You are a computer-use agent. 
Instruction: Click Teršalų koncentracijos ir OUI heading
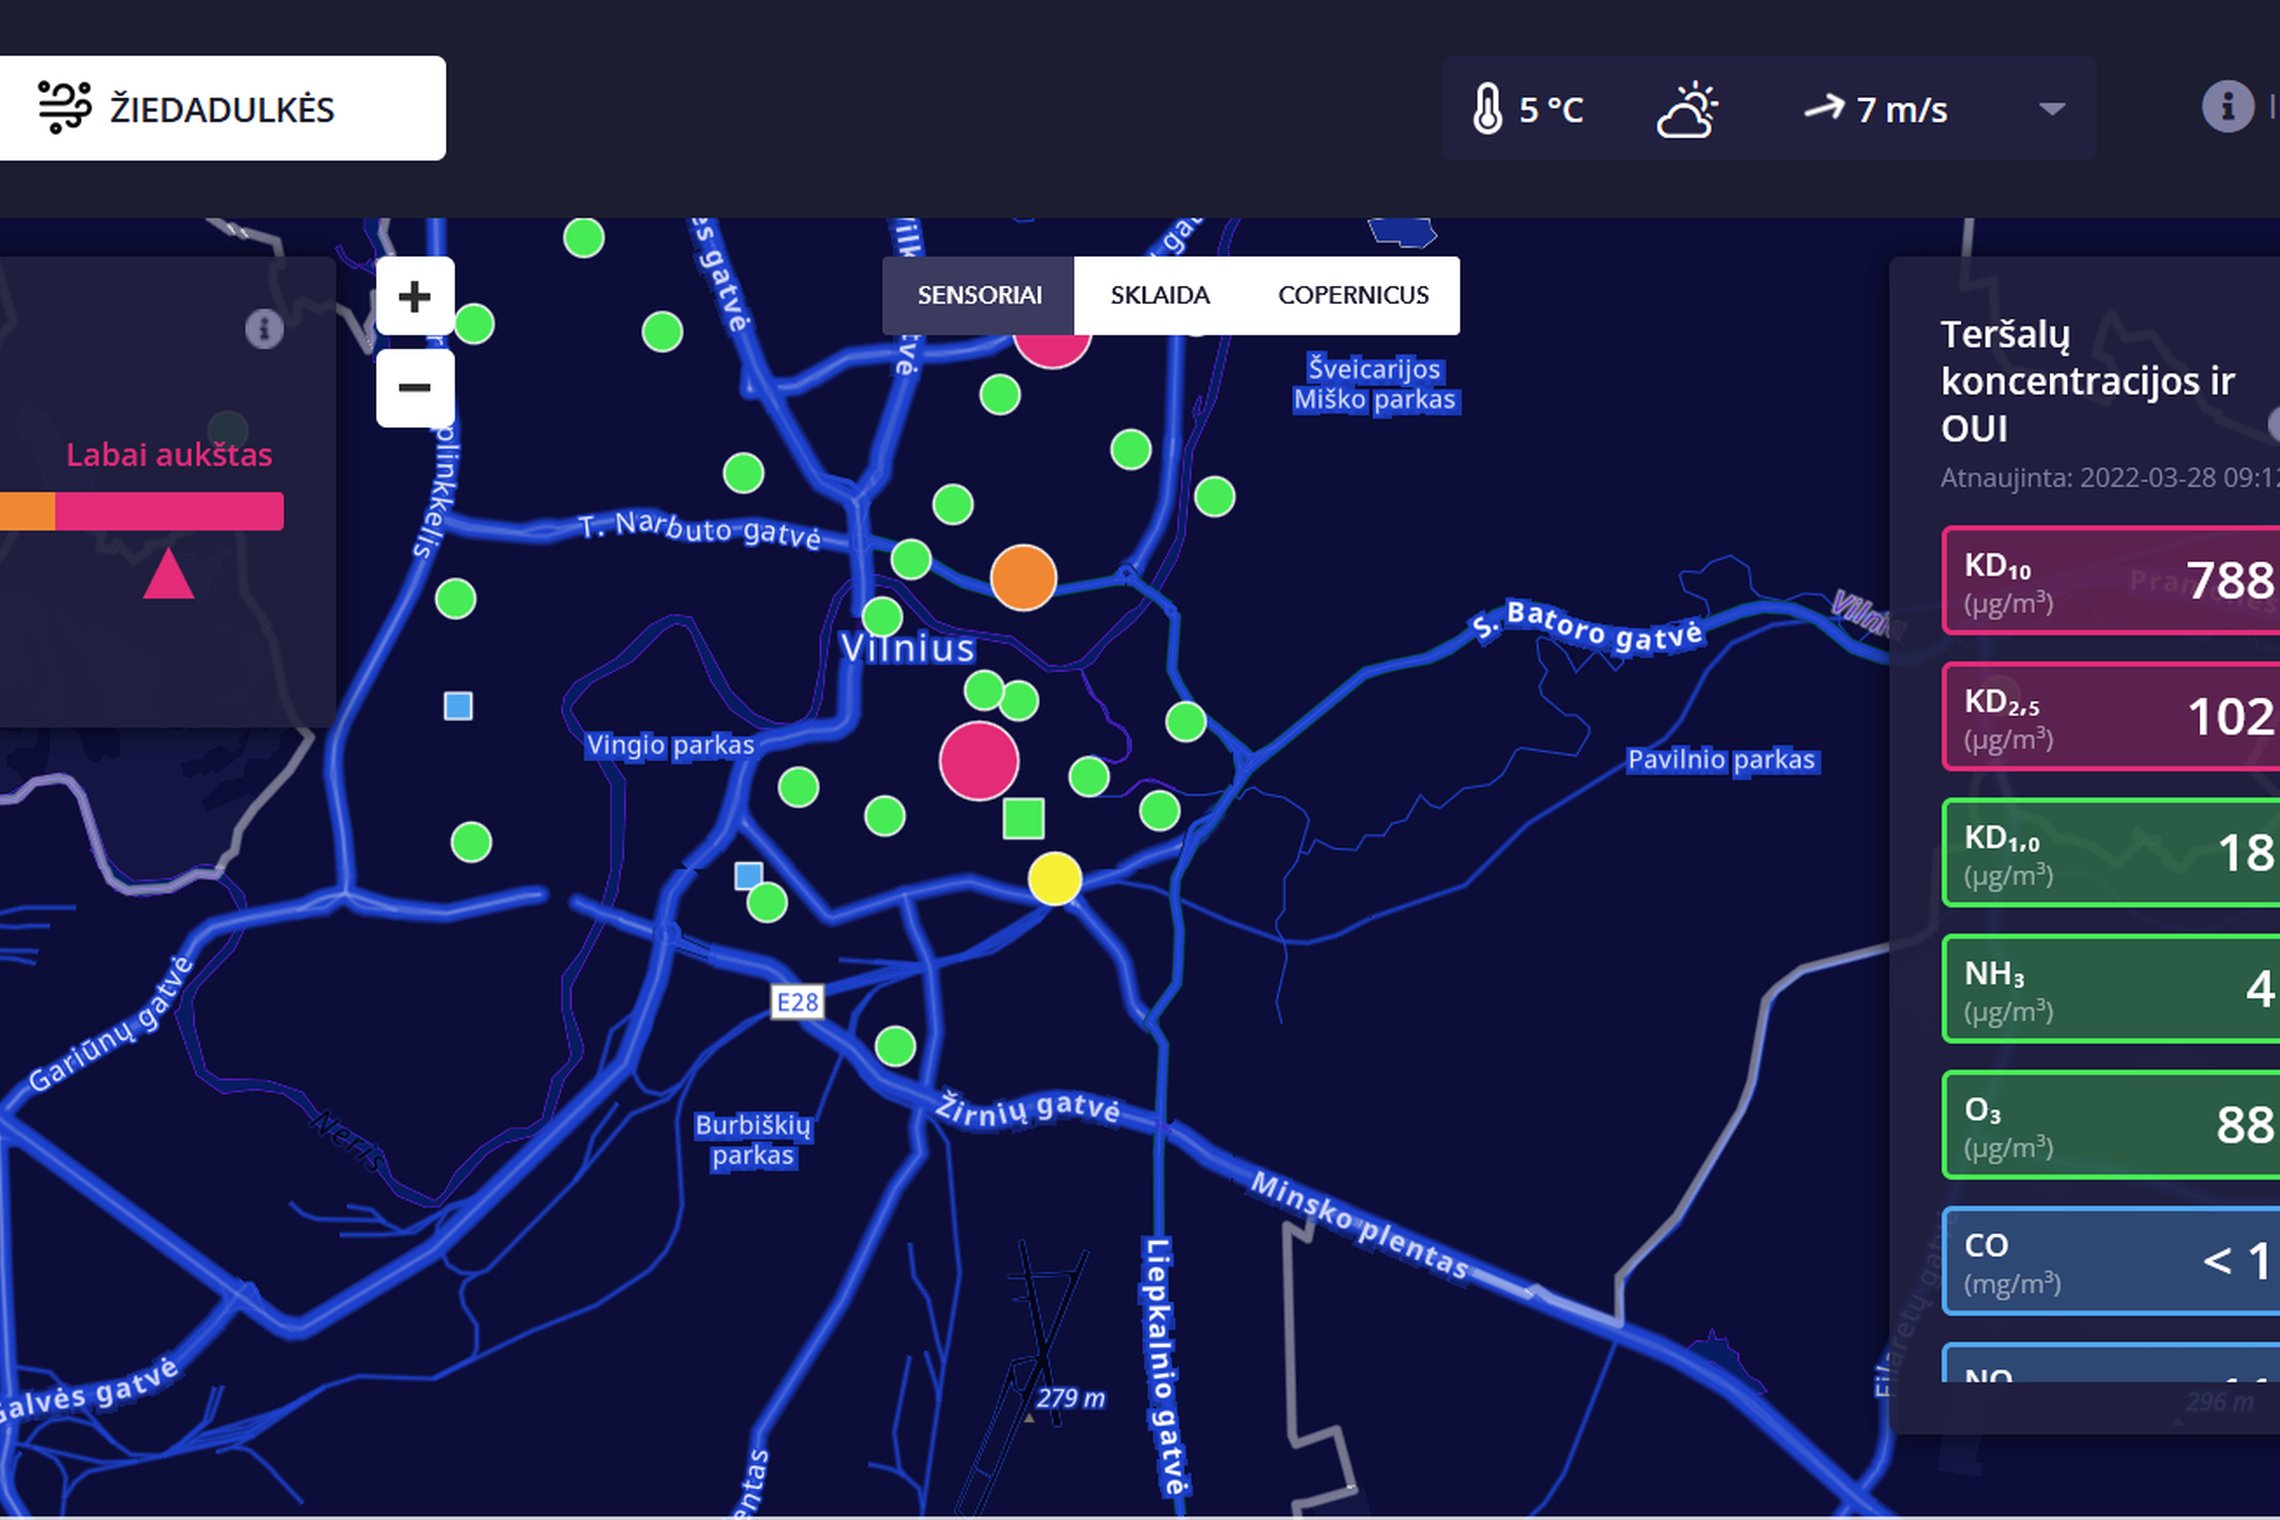[2088, 381]
